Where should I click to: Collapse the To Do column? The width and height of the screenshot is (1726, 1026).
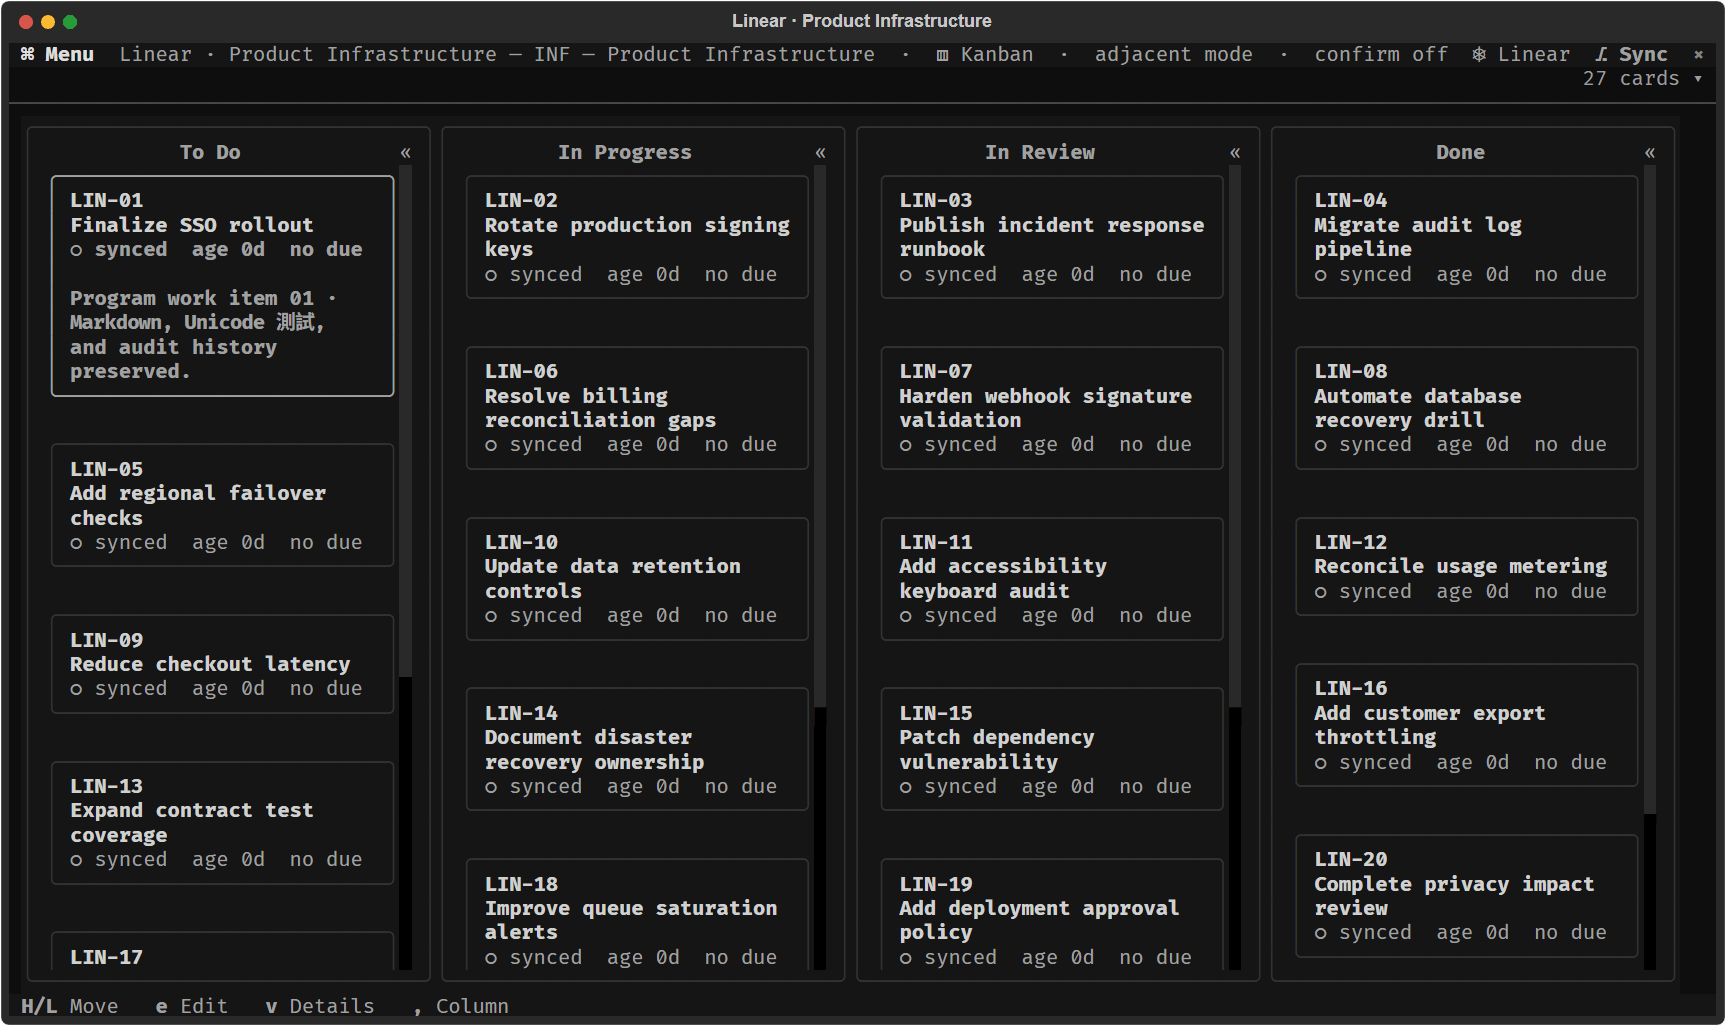406,153
